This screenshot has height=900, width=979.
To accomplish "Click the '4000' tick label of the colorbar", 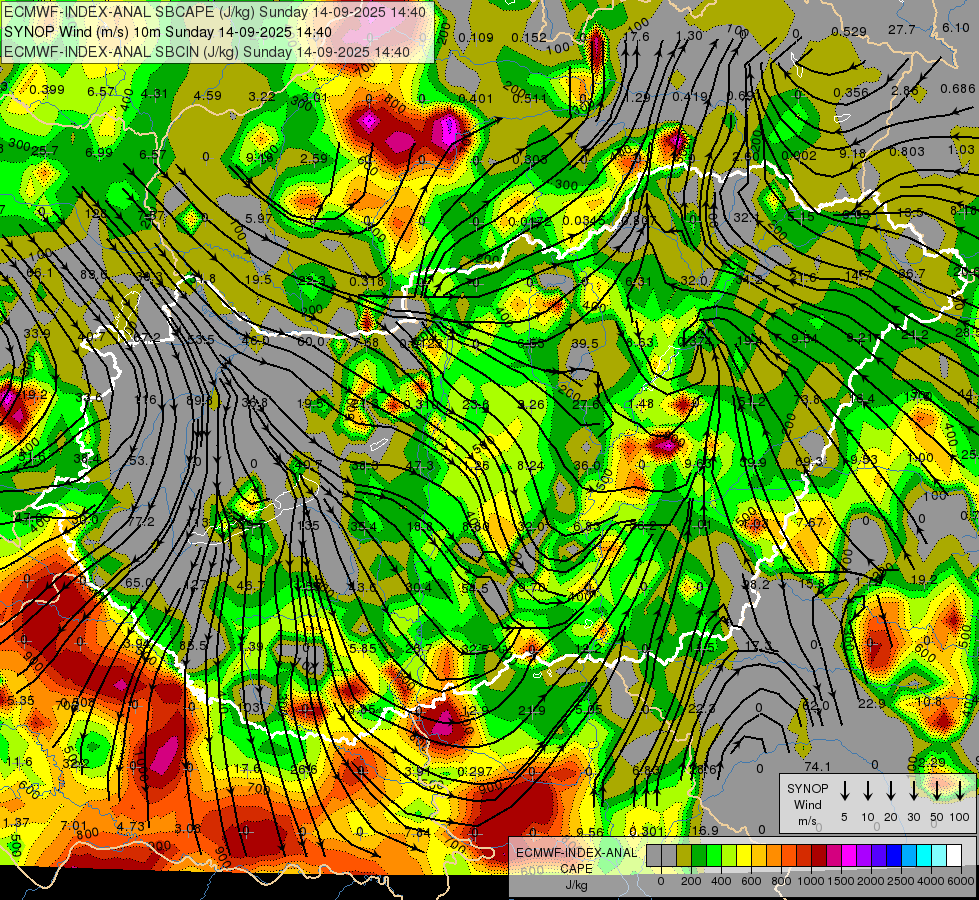I will click(931, 881).
